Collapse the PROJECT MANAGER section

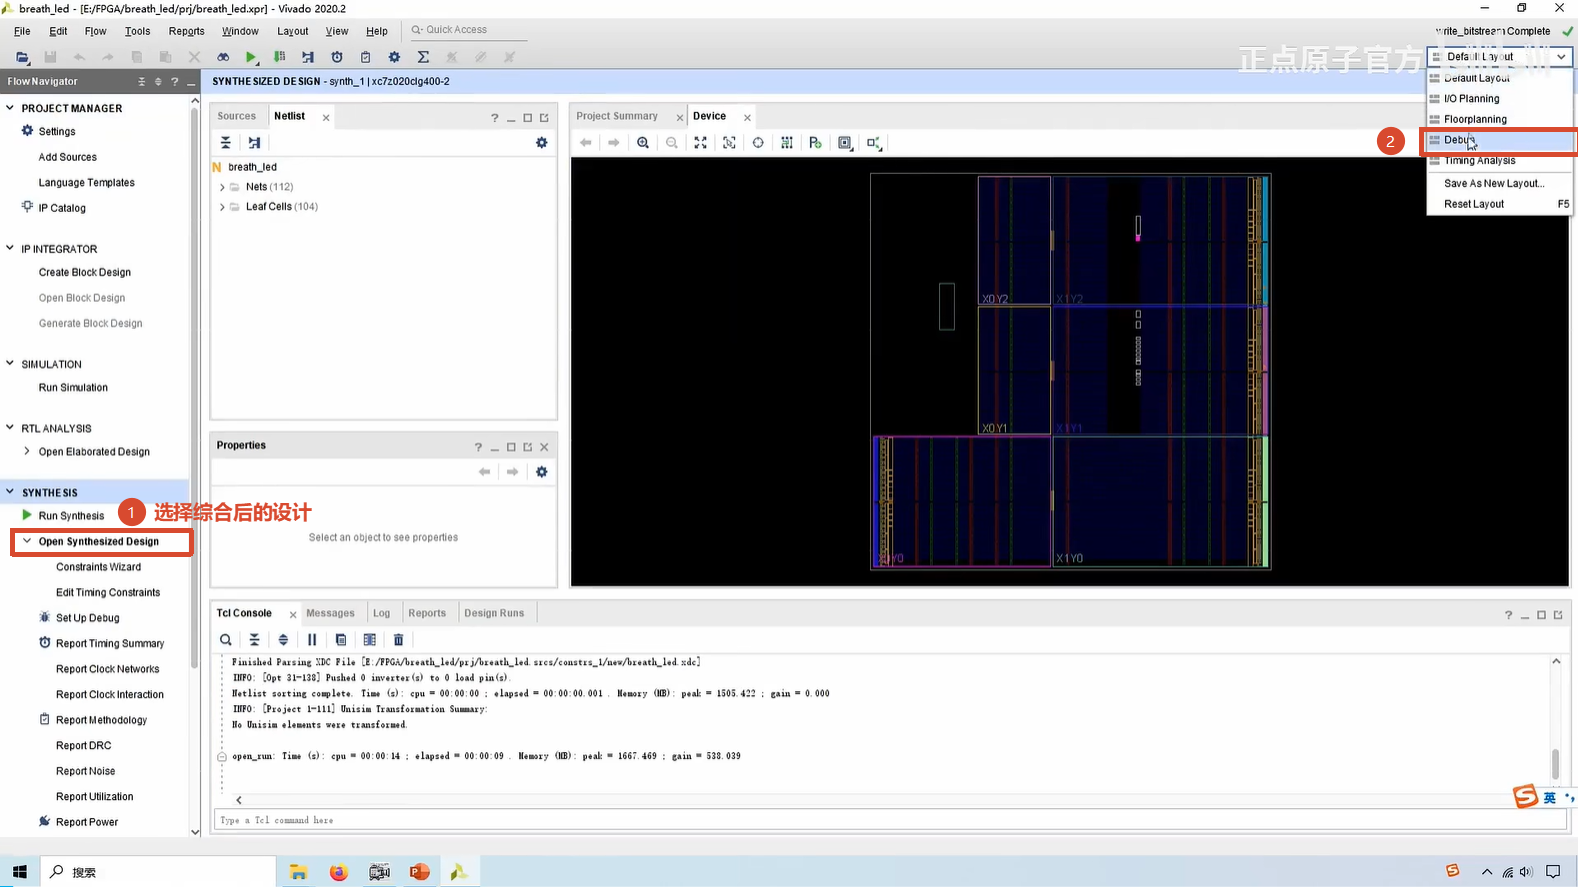pyautogui.click(x=10, y=108)
